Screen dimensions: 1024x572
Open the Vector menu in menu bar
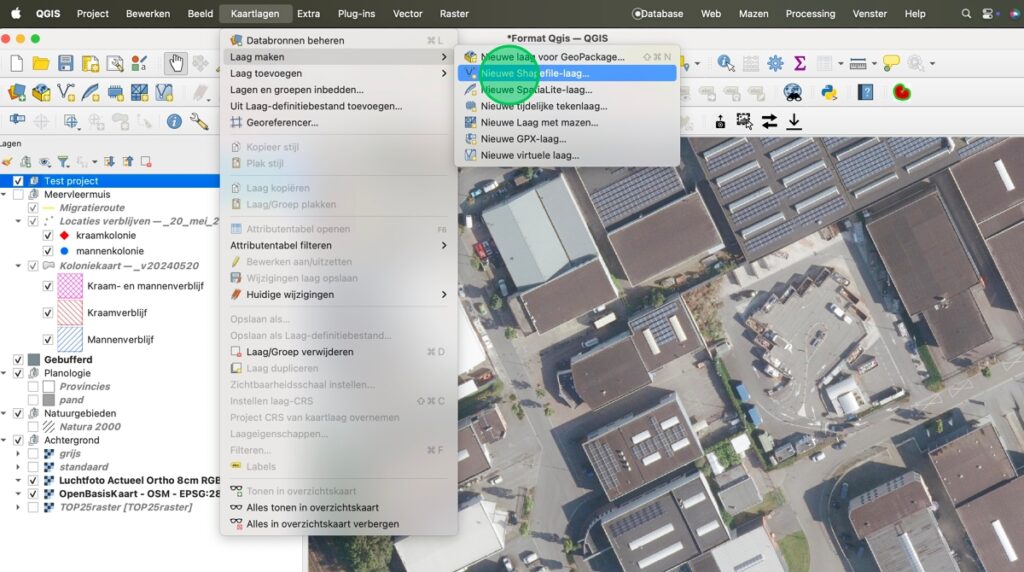pyautogui.click(x=407, y=14)
